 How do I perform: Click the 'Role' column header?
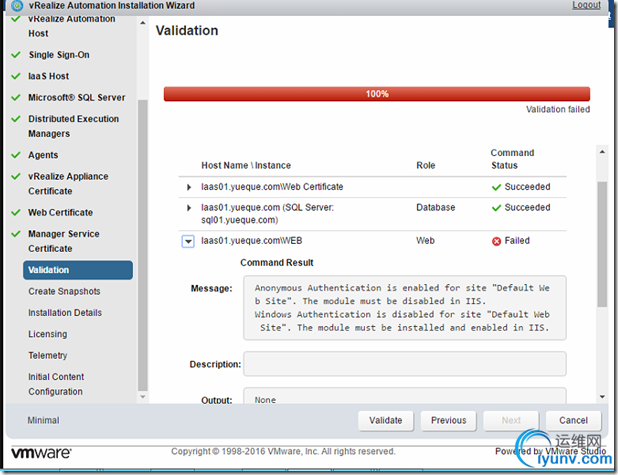pos(426,166)
